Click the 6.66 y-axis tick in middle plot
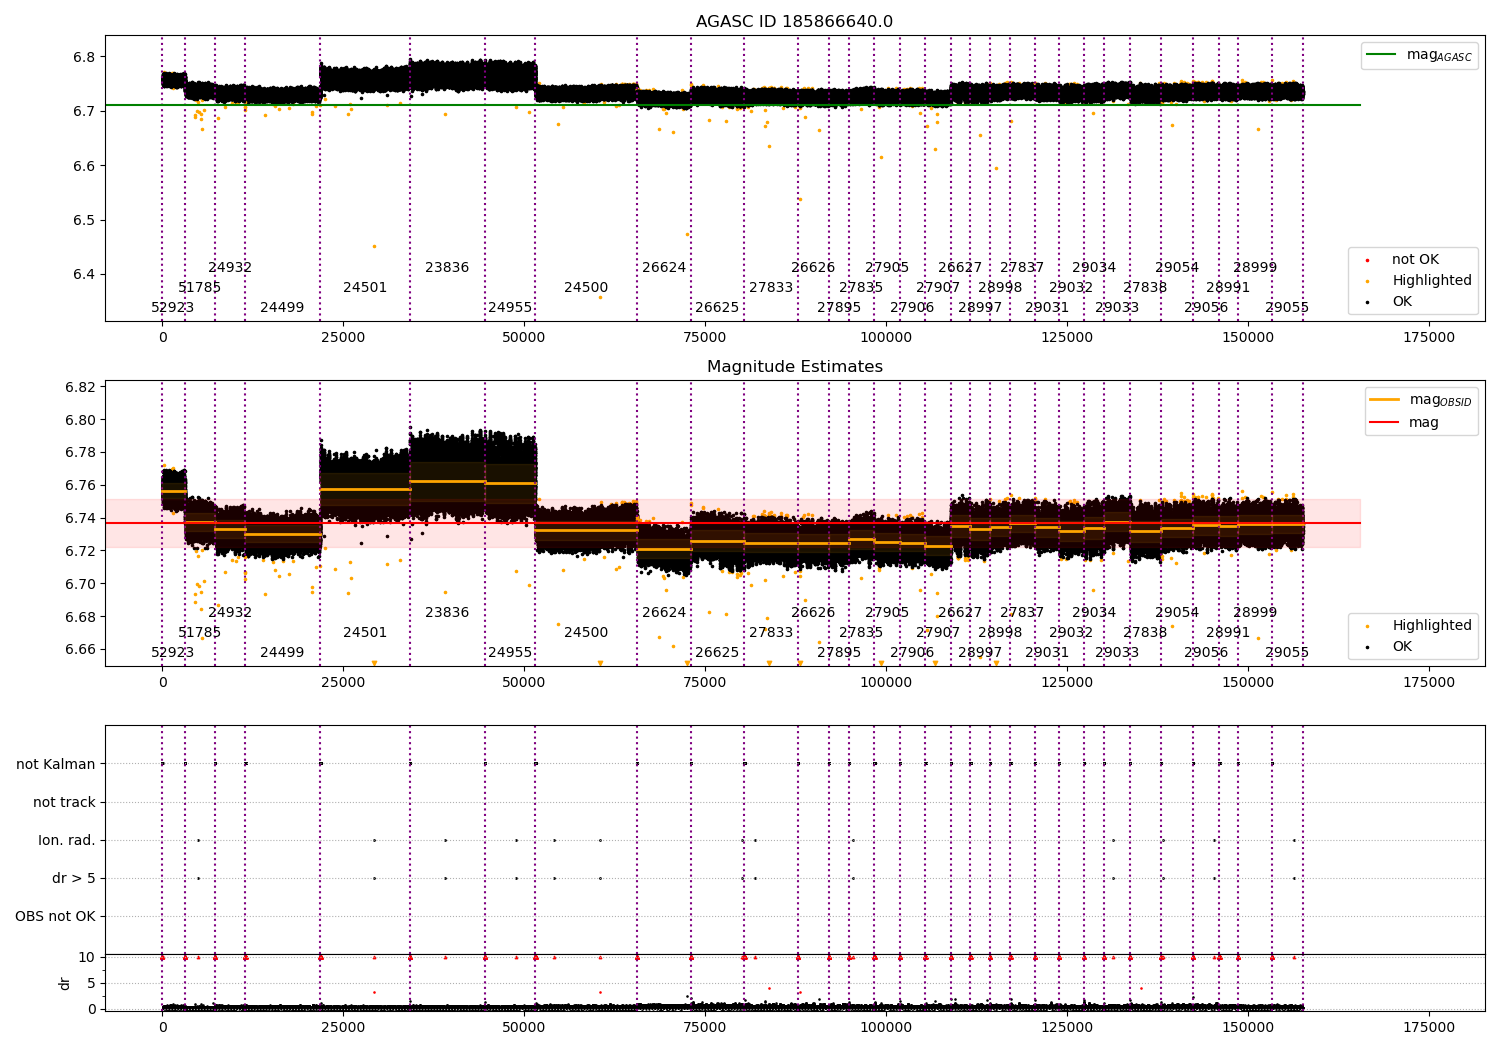1500x1050 pixels. tap(80, 650)
